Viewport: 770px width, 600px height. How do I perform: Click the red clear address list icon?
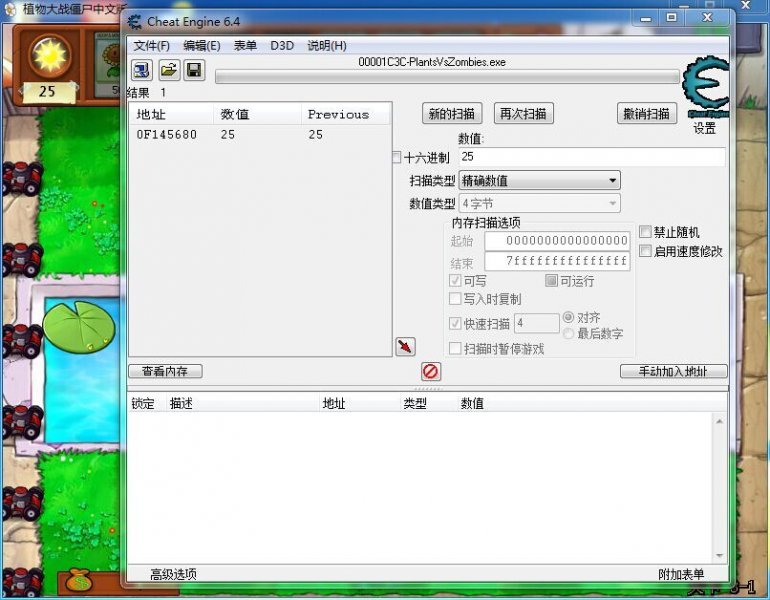(x=431, y=371)
